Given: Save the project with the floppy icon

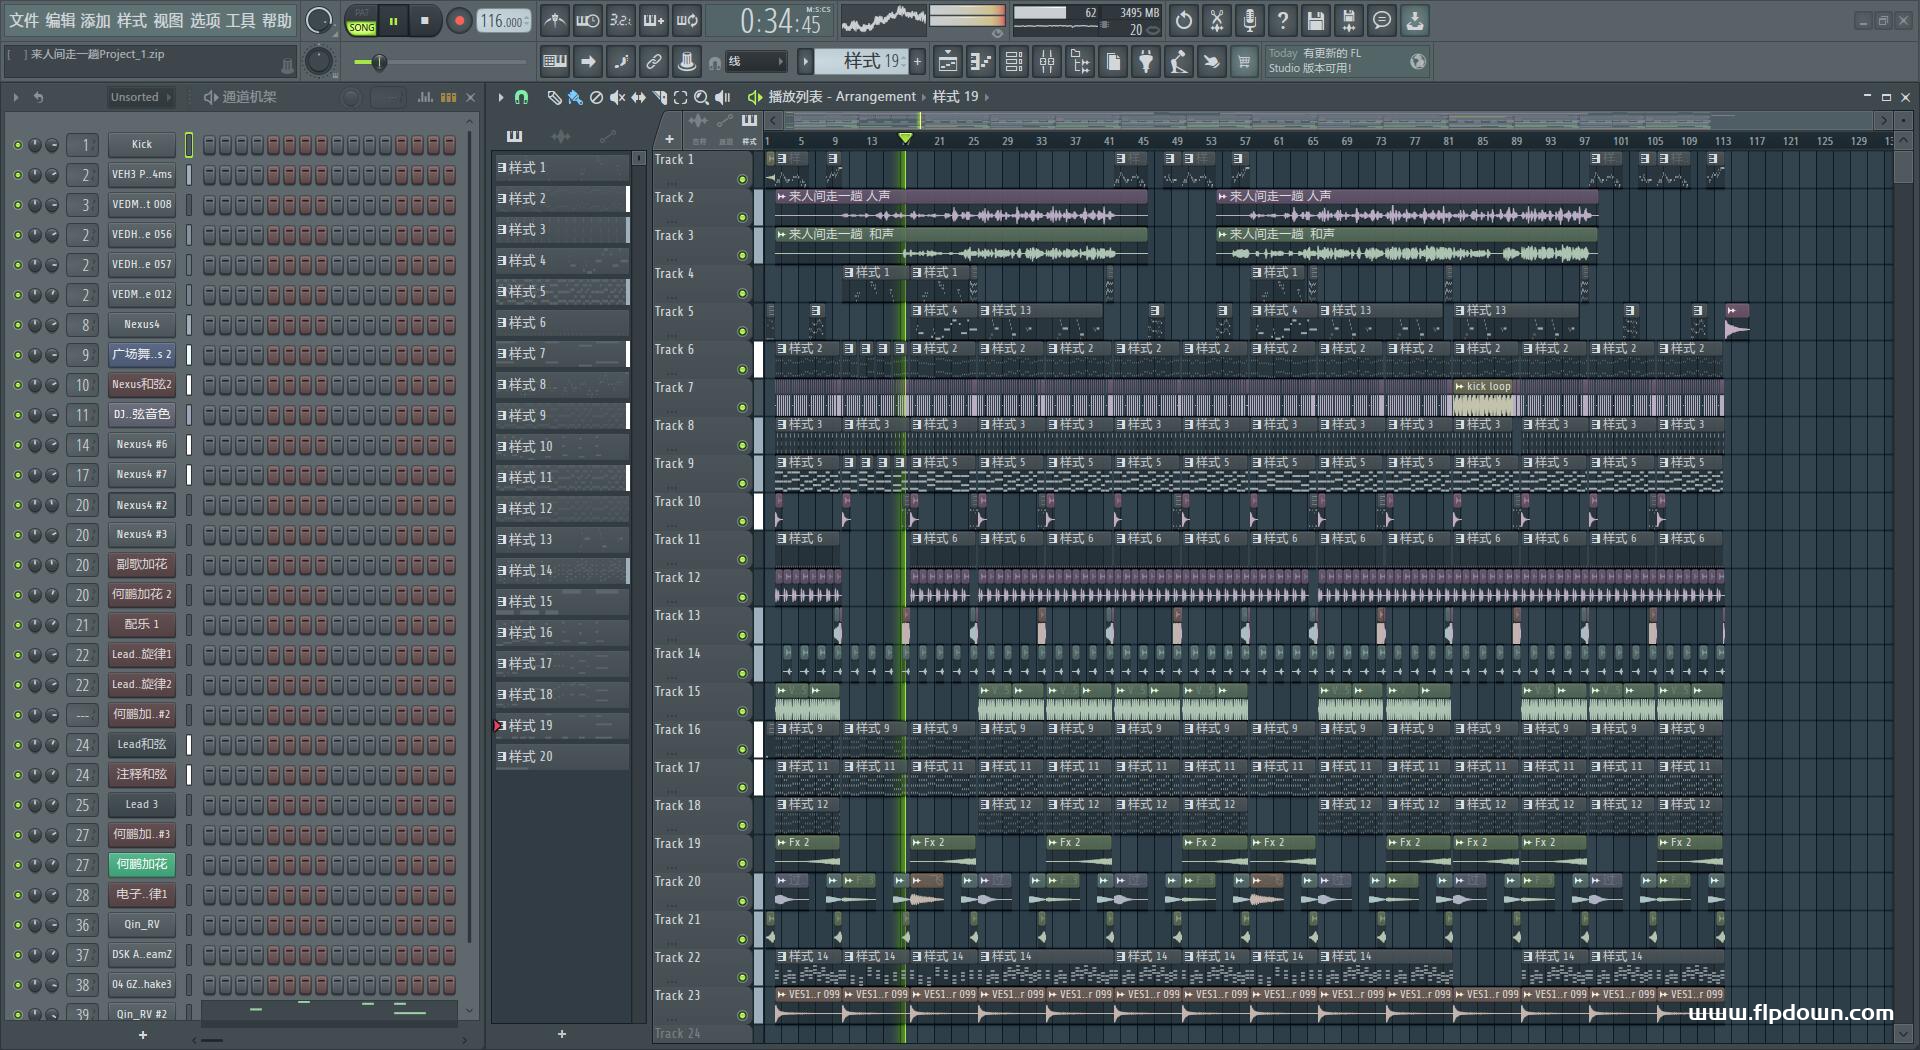Looking at the screenshot, I should pyautogui.click(x=1316, y=20).
